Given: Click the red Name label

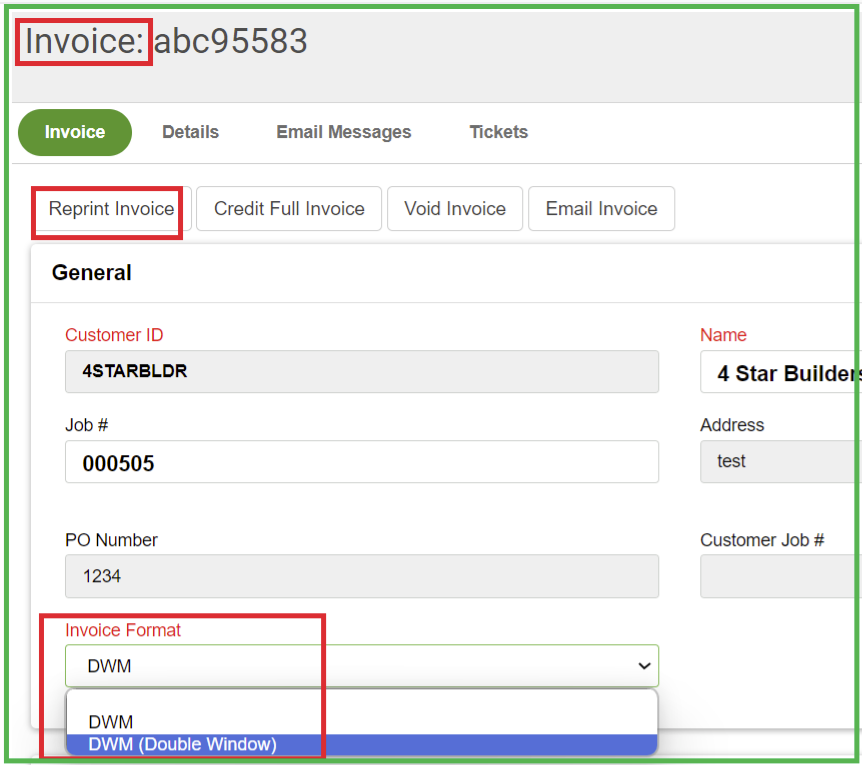Looking at the screenshot, I should [x=723, y=335].
